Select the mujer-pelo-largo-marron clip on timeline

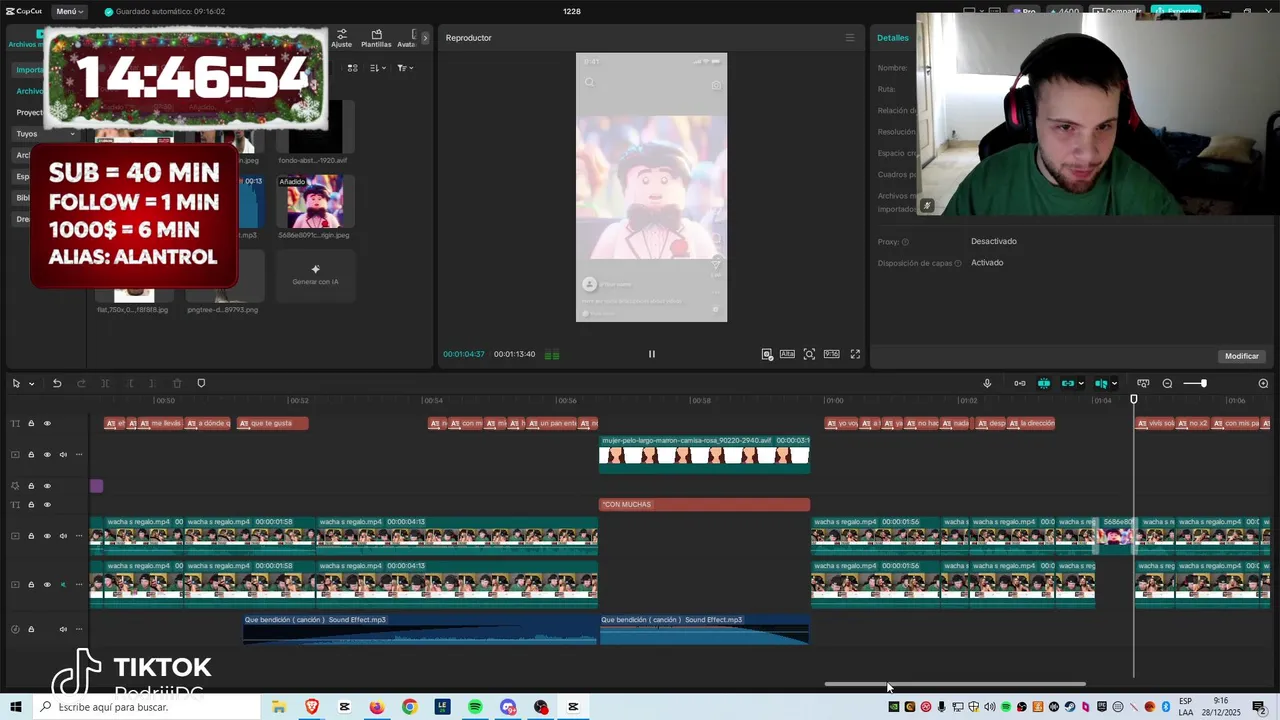click(704, 454)
